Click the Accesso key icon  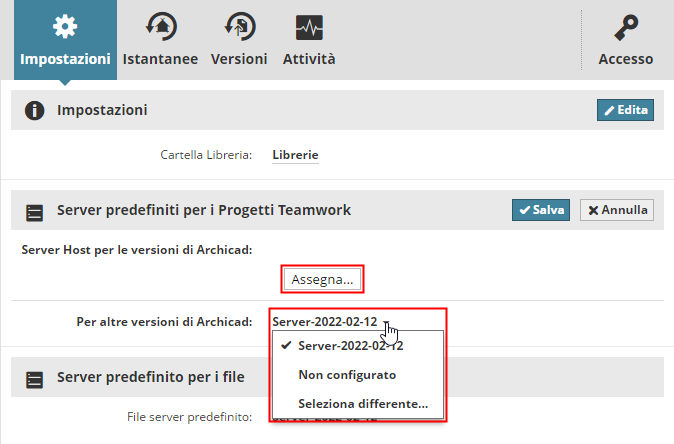pyautogui.click(x=626, y=26)
